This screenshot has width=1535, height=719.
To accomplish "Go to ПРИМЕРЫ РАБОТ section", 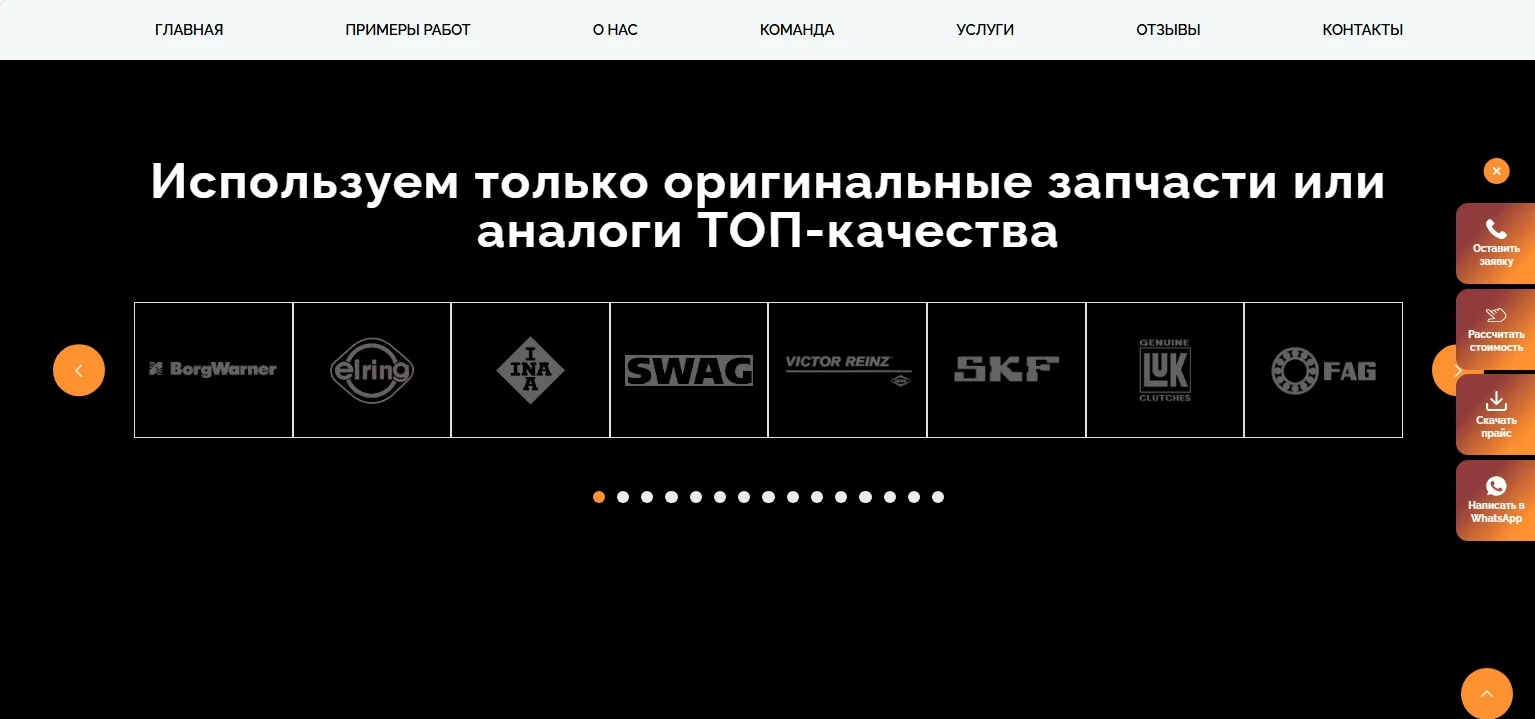I will point(408,30).
